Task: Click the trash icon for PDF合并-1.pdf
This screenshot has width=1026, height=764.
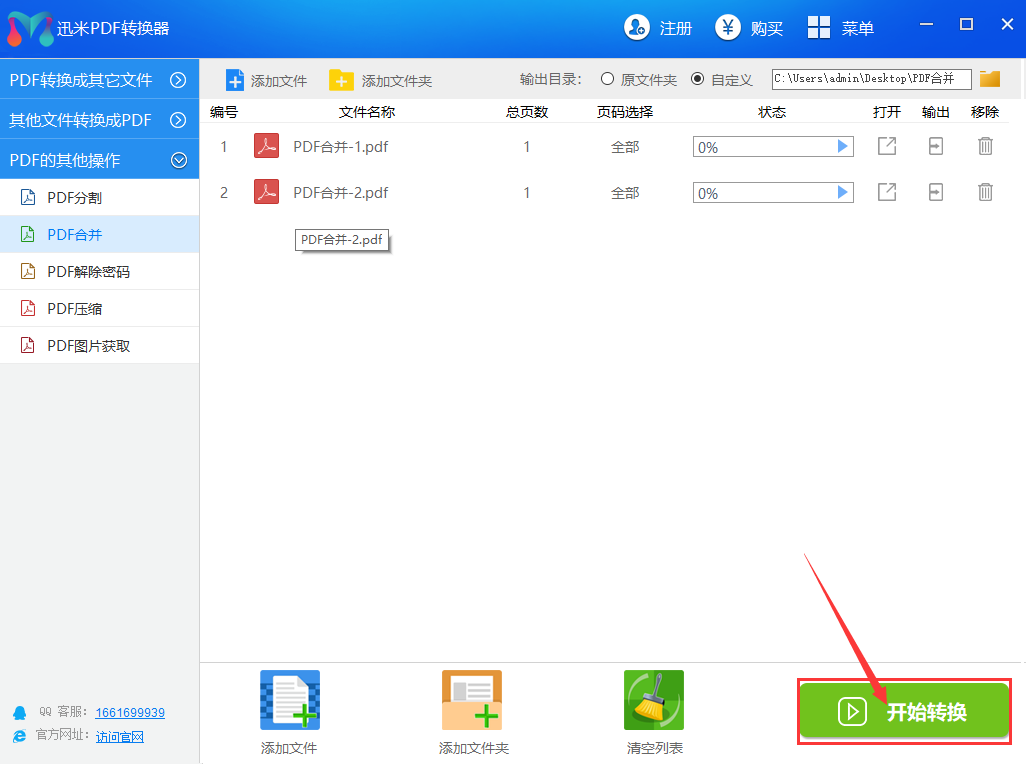Action: pyautogui.click(x=985, y=147)
